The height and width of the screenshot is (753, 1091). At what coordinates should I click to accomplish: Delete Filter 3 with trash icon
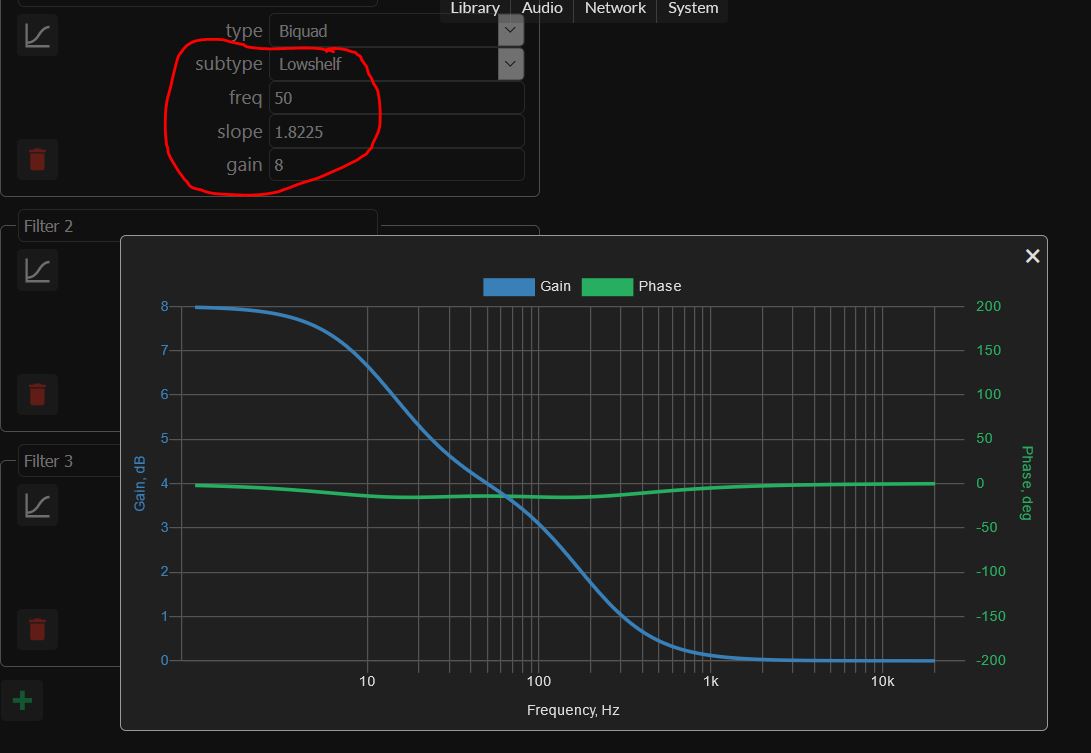38,629
